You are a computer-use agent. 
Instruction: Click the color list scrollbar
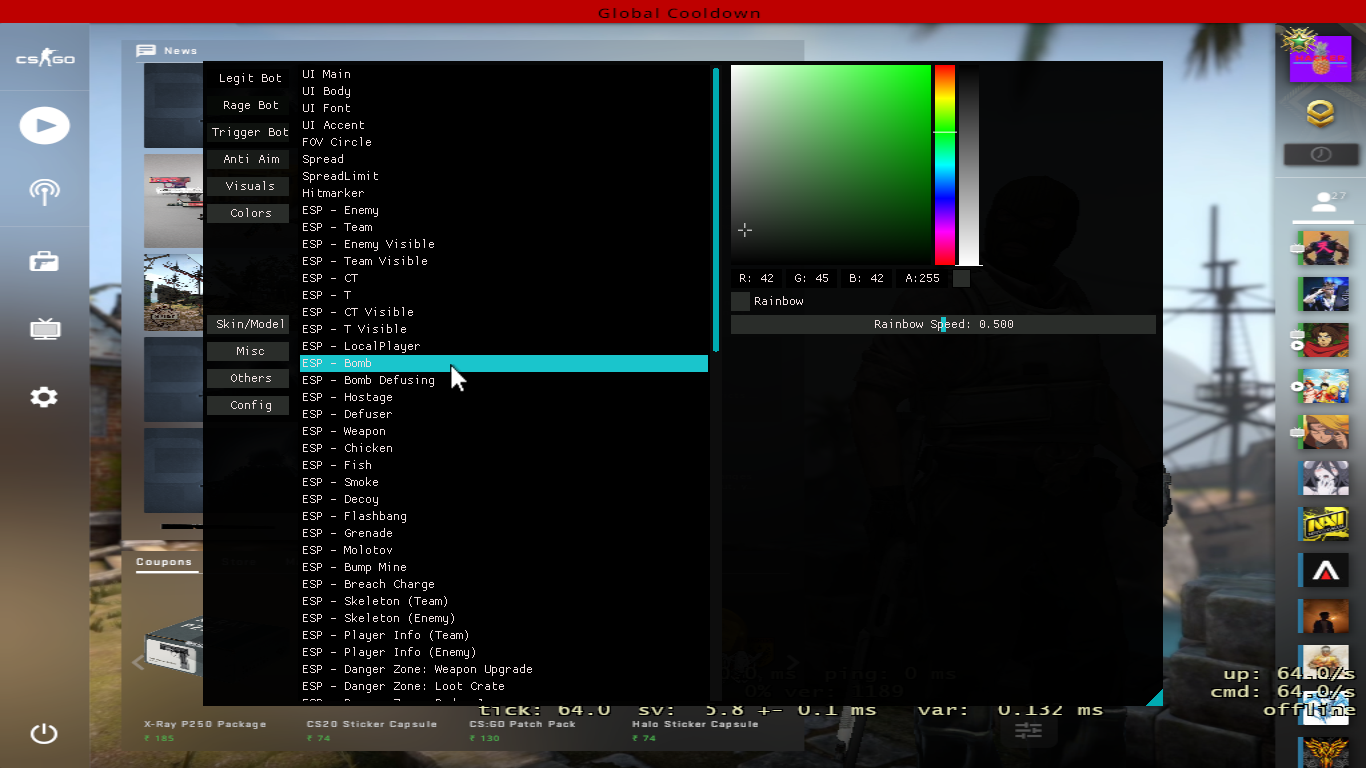(716, 210)
